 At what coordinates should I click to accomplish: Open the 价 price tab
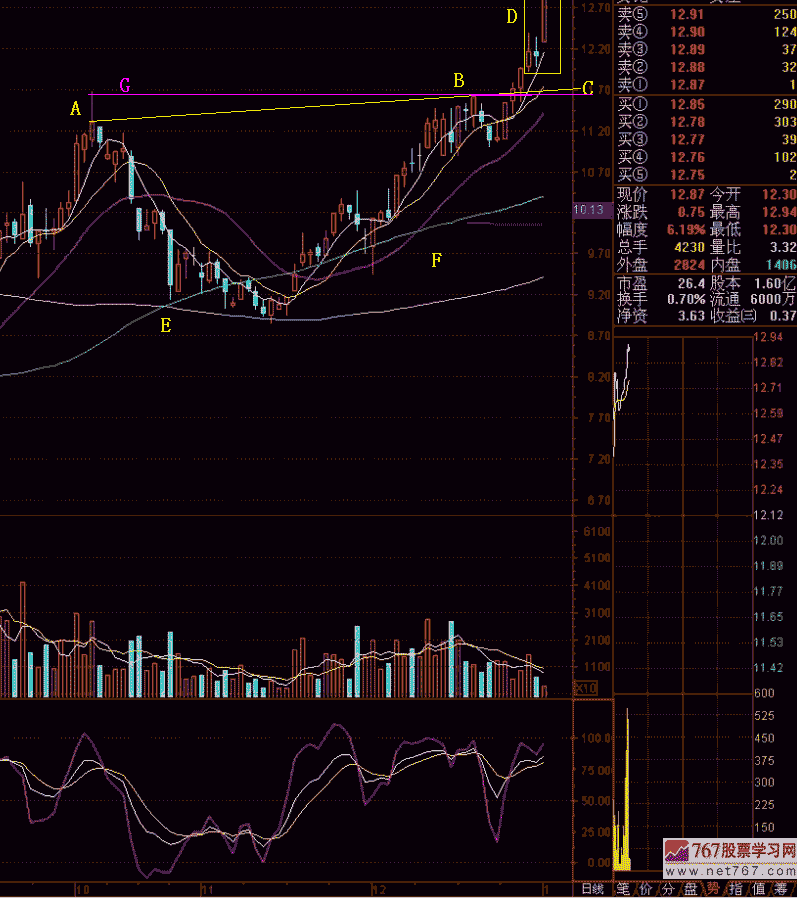point(645,888)
